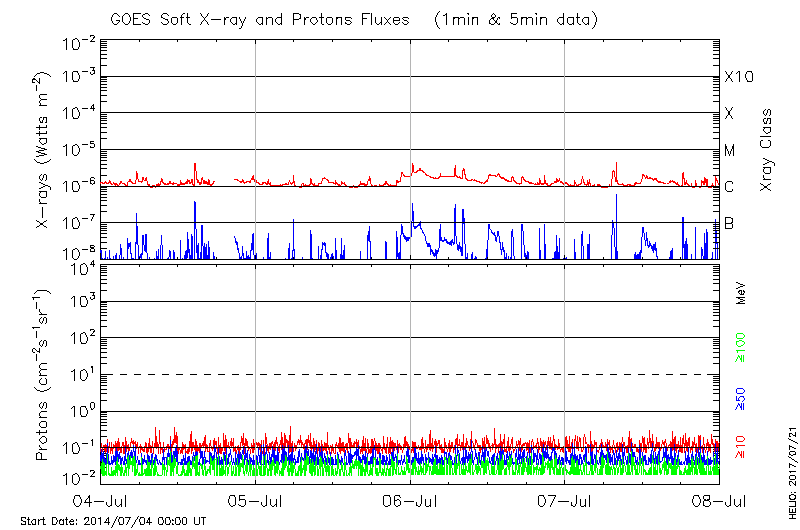The image size is (800, 530).
Task: Select the 'B' X-ray class label
Action: click(729, 223)
